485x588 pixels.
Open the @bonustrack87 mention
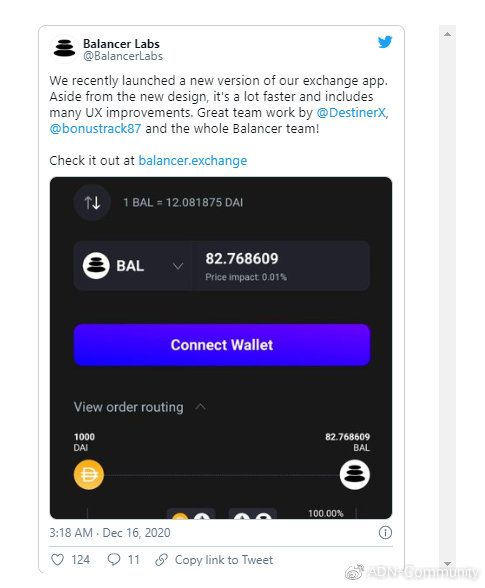pyautogui.click(x=95, y=129)
